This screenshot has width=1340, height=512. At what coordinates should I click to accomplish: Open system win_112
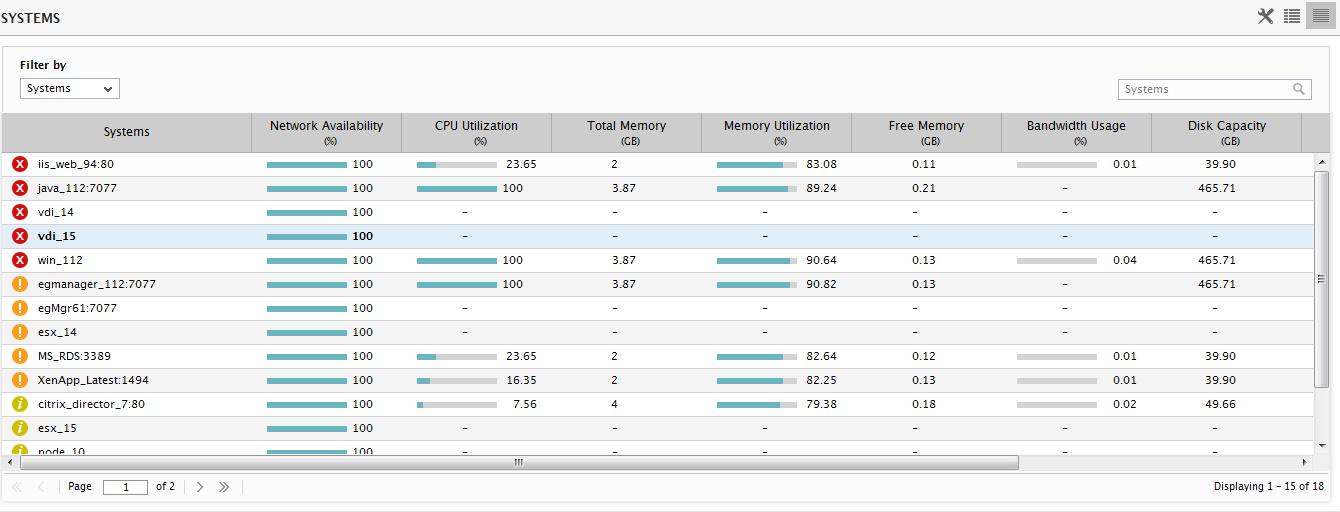pyautogui.click(x=61, y=260)
